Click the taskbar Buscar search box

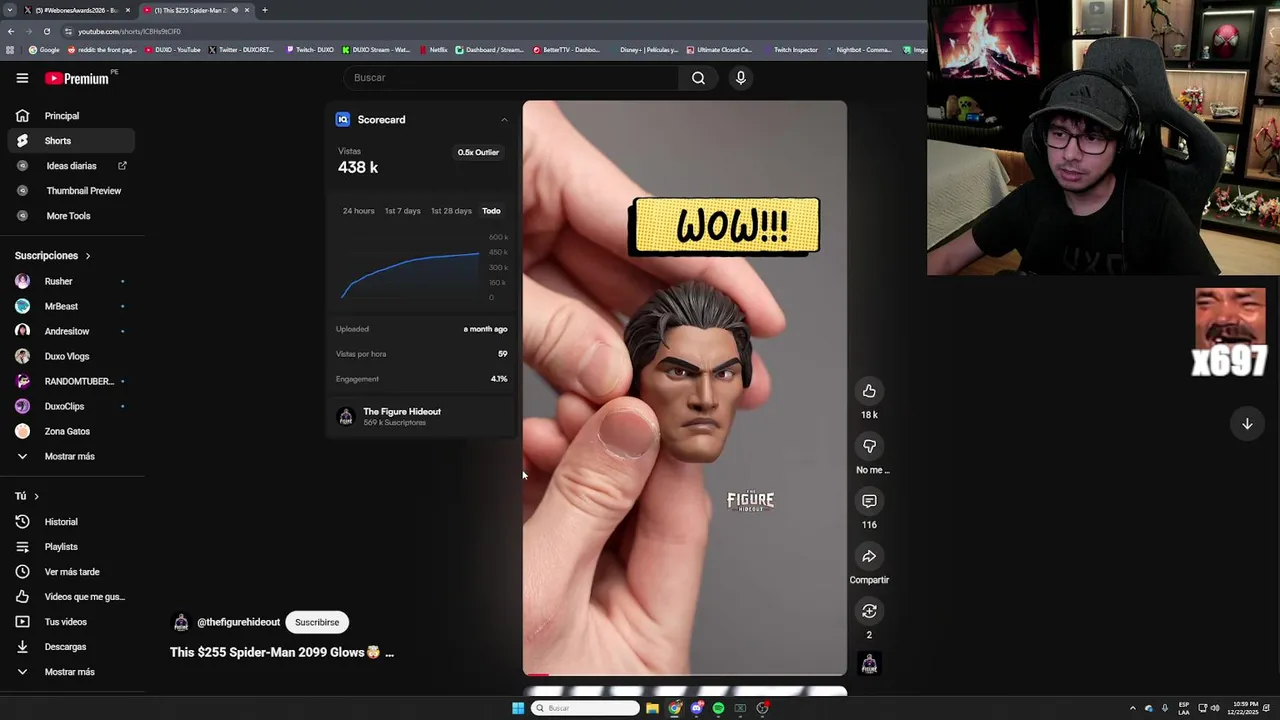click(x=585, y=708)
